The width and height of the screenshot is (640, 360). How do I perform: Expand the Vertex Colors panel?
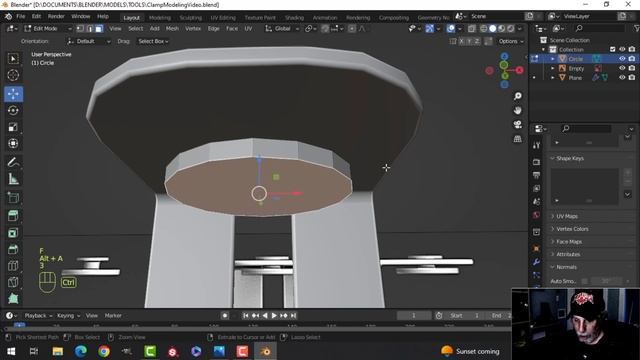pos(572,229)
